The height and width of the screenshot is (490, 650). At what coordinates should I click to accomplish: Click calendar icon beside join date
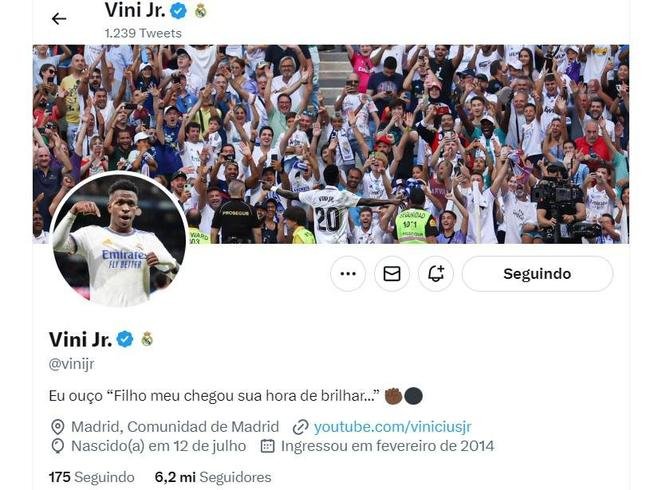pyautogui.click(x=267, y=446)
